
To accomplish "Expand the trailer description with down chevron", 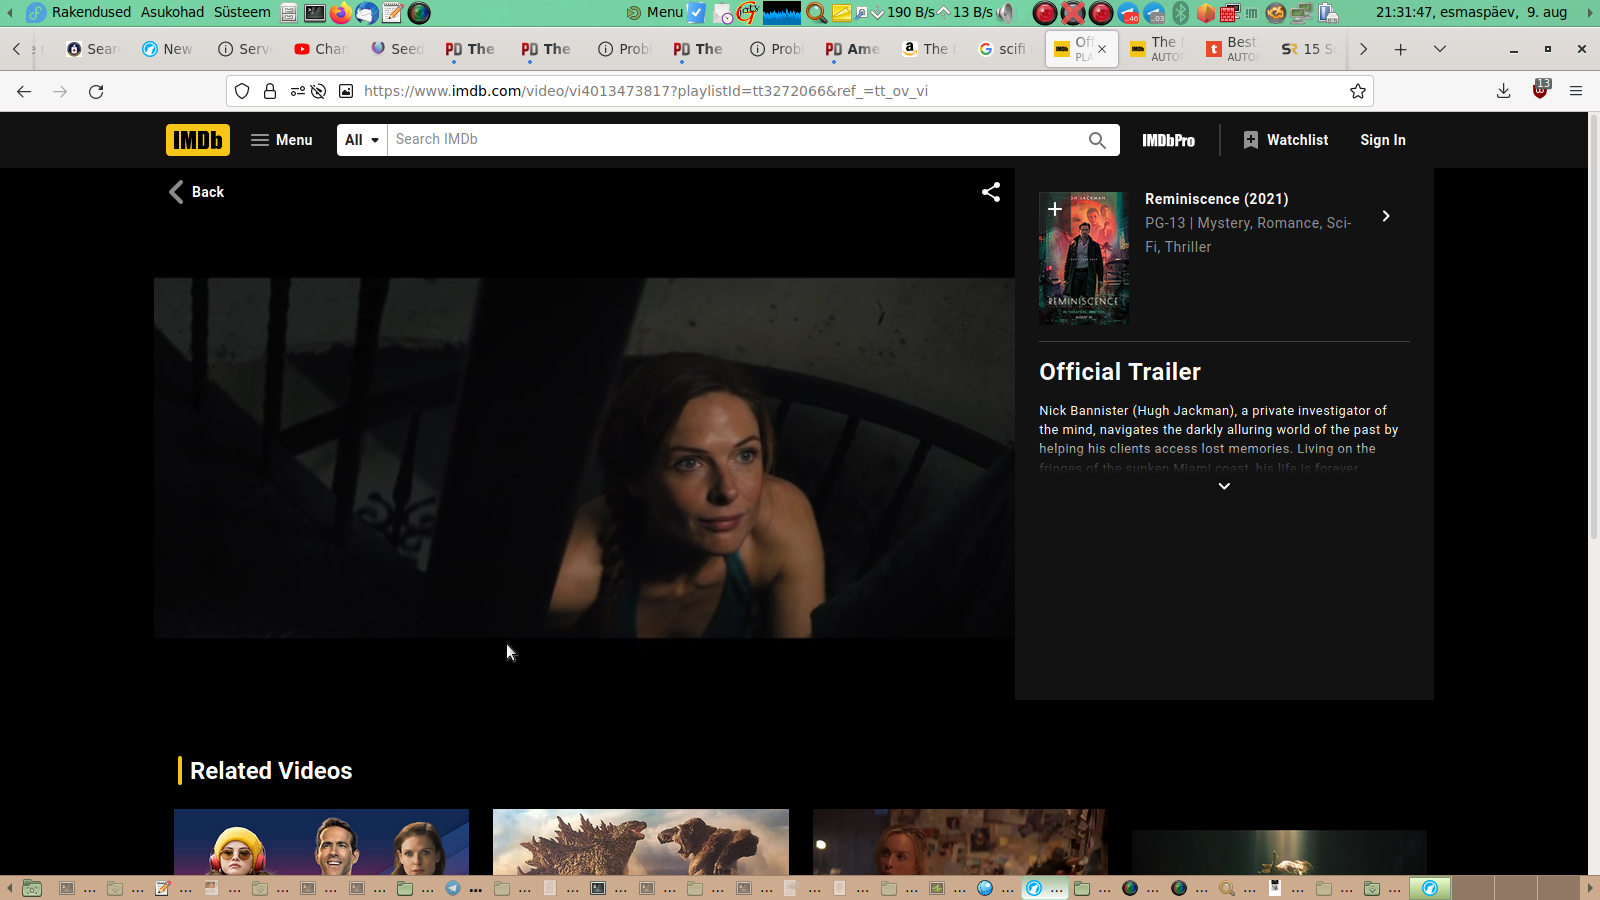I will coord(1223,486).
